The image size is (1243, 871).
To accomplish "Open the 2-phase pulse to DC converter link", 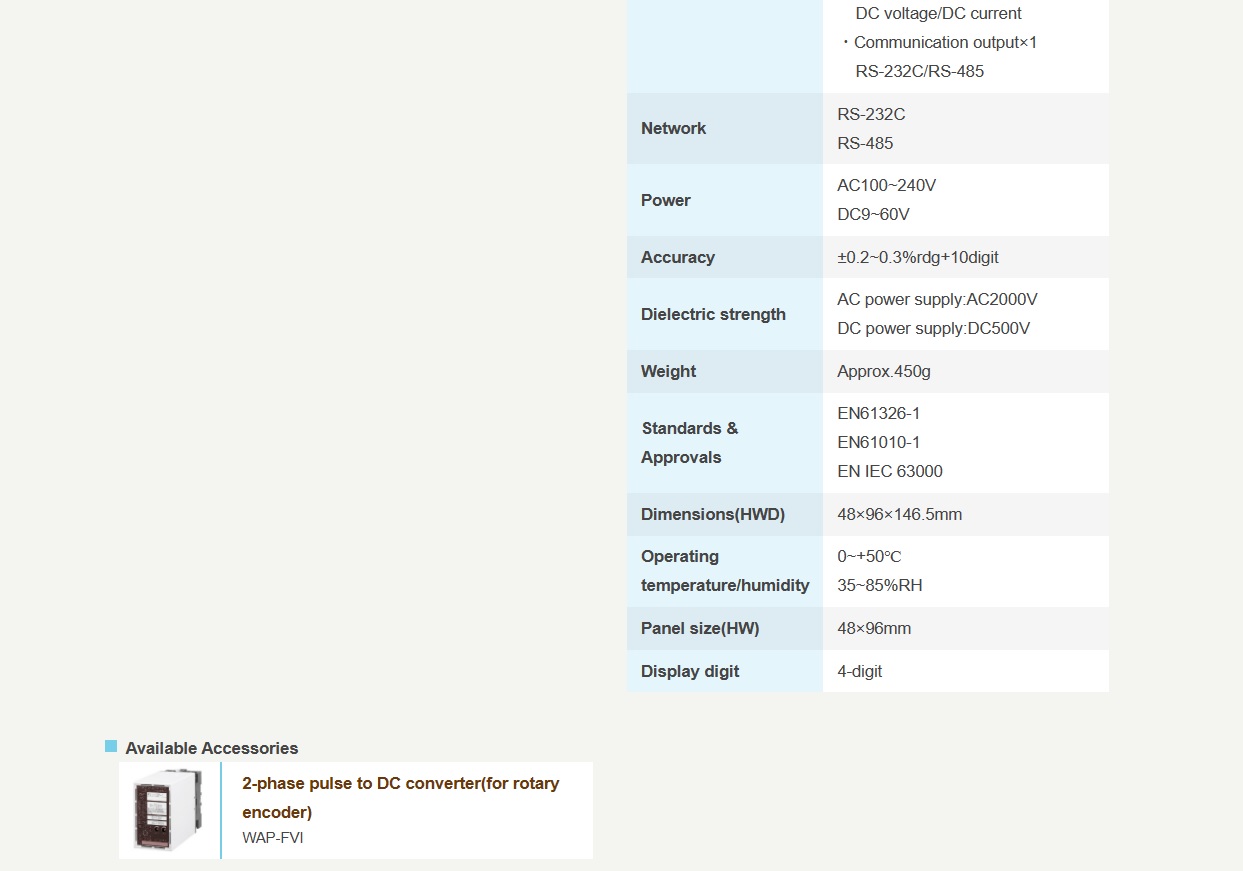I will [x=400, y=797].
